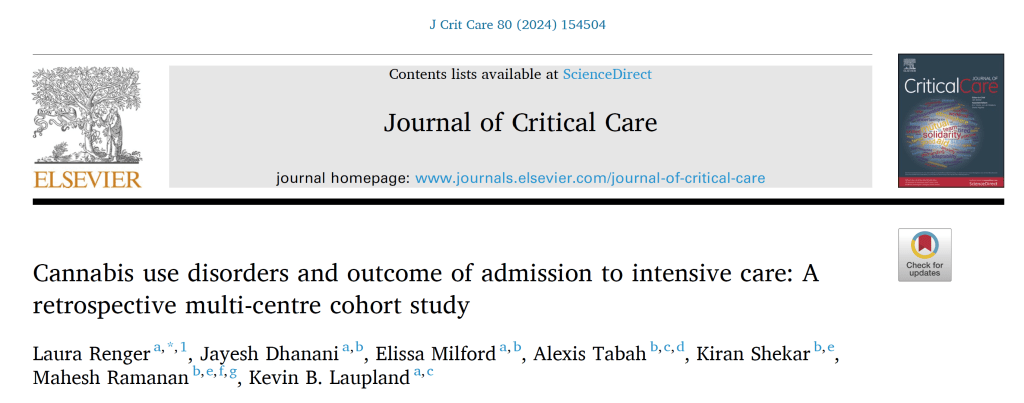The image size is (1024, 403).
Task: Select author name Mahesh Ramanan
Action: (x=111, y=379)
